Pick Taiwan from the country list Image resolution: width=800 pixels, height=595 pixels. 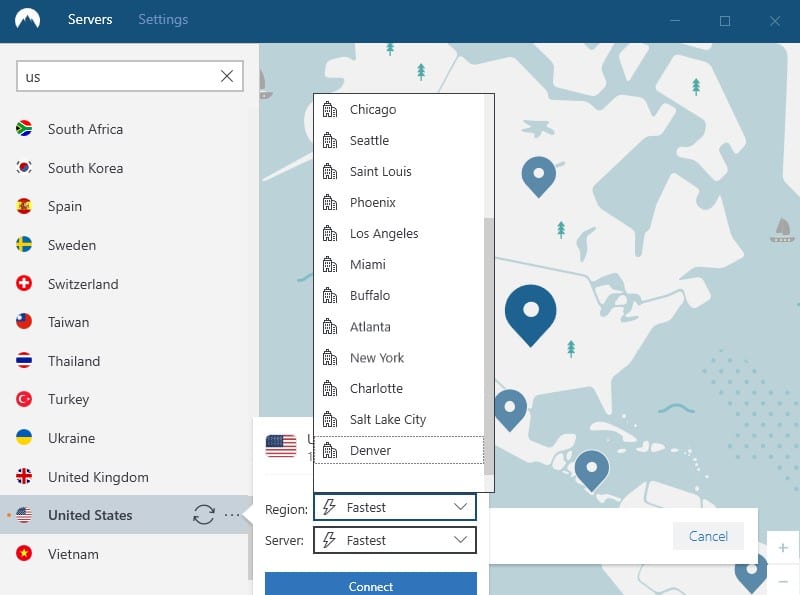point(68,322)
